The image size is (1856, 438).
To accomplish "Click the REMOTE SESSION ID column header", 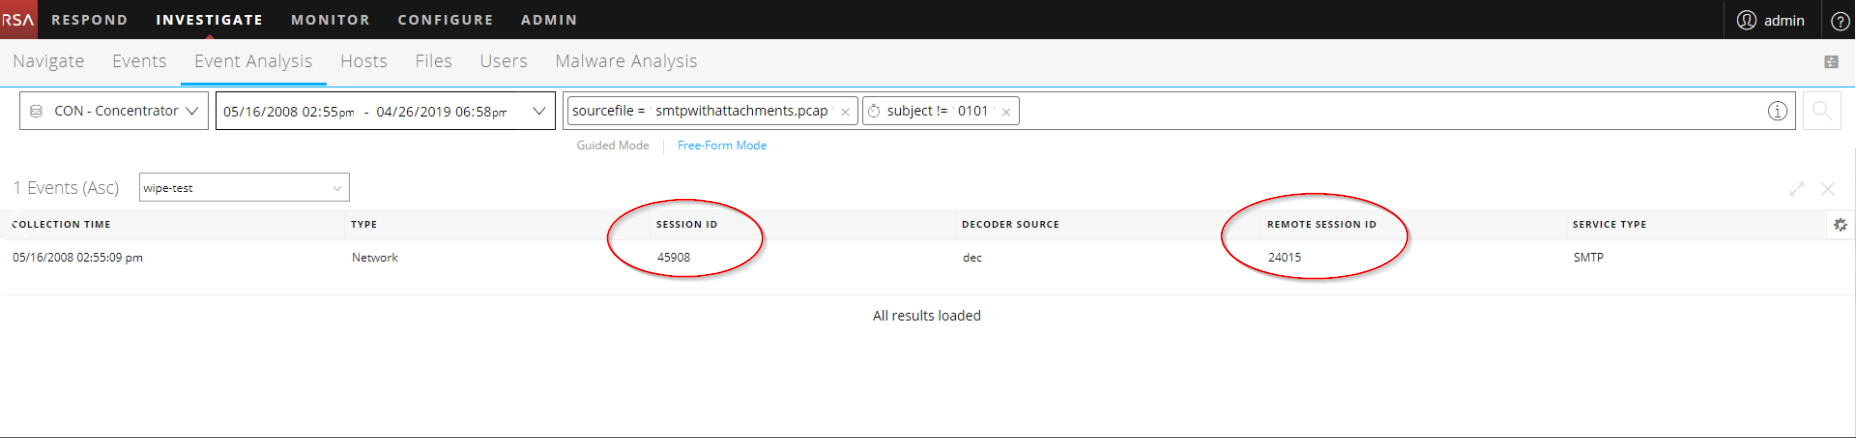I will [x=1321, y=225].
